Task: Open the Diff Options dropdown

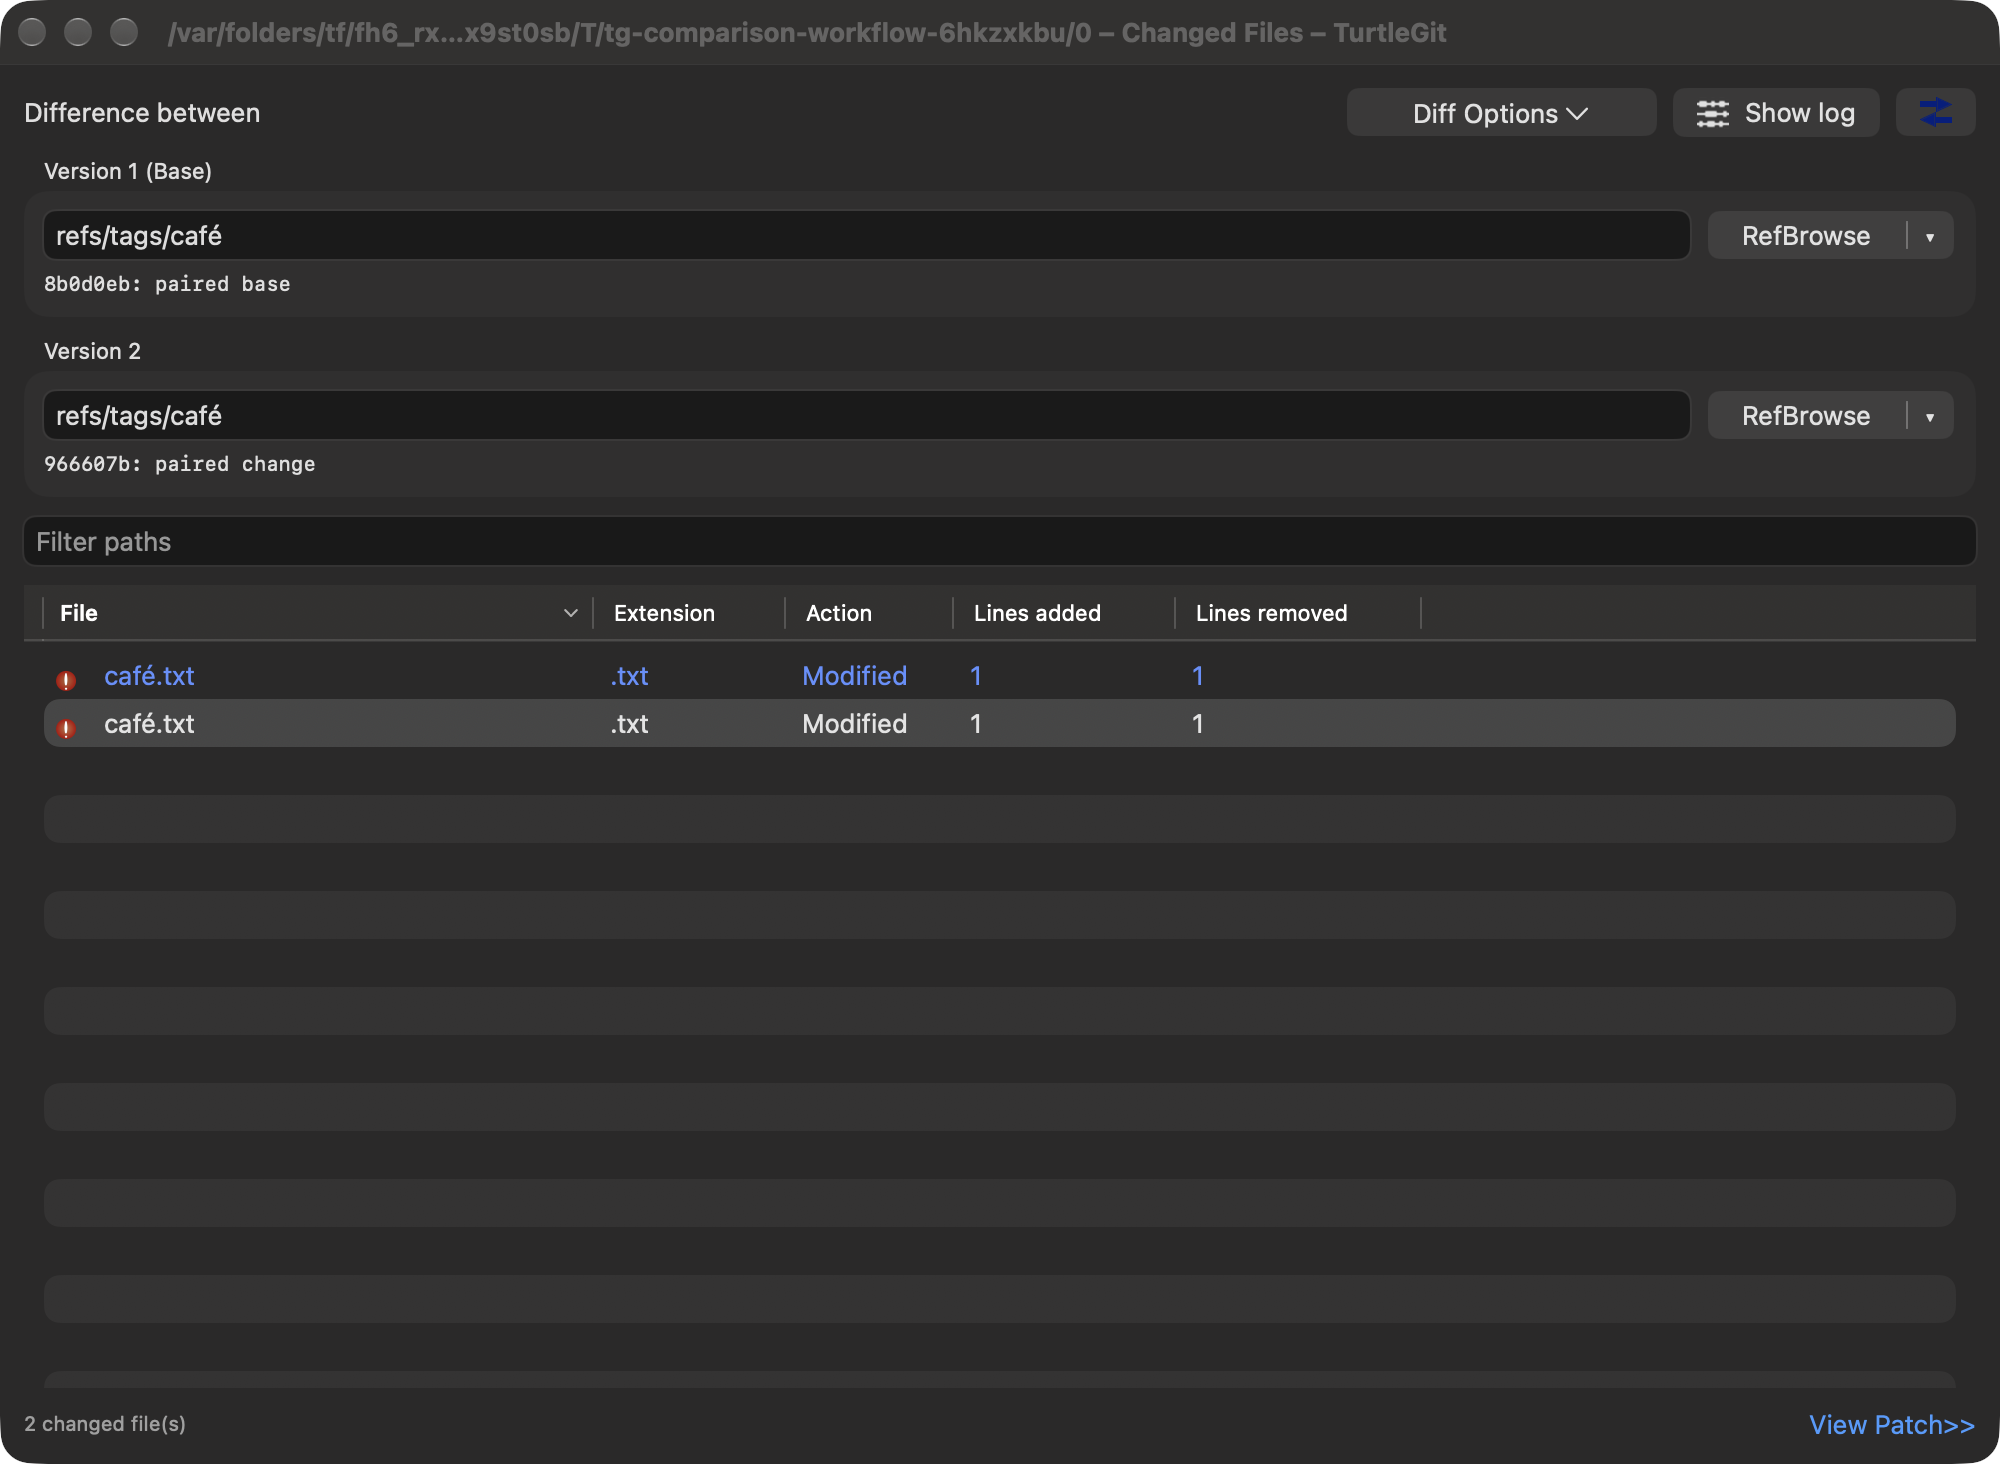Action: [1500, 113]
